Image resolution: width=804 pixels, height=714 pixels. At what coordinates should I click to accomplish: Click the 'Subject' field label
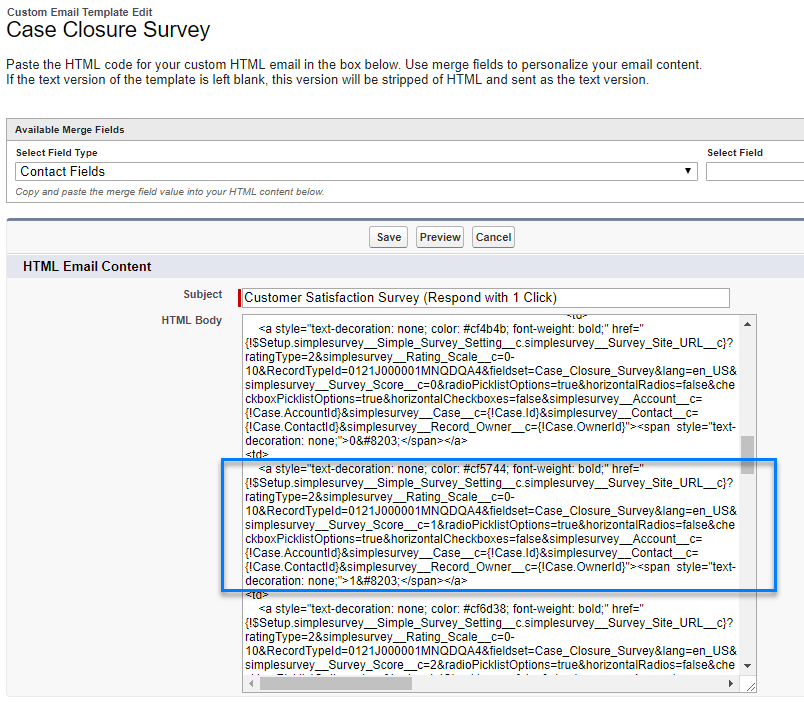pyautogui.click(x=203, y=294)
